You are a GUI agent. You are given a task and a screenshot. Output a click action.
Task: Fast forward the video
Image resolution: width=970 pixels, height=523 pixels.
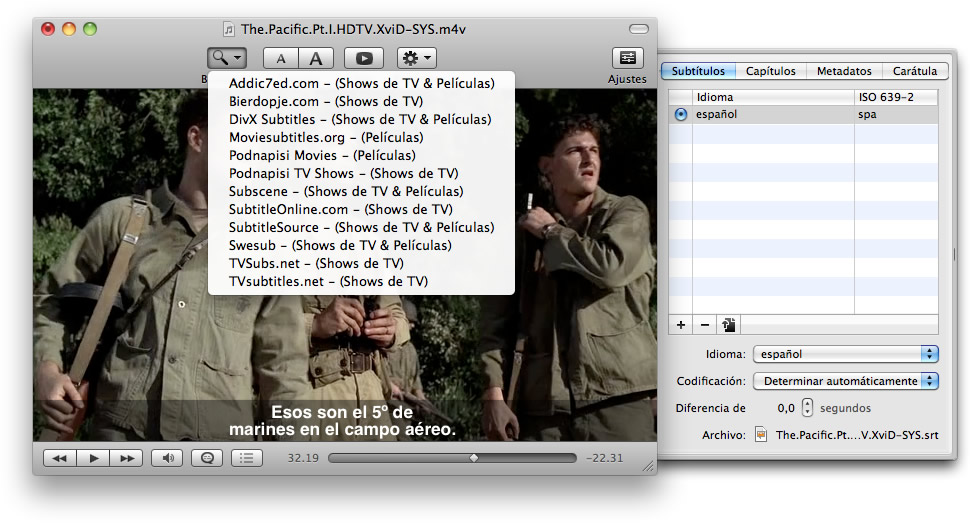pyautogui.click(x=127, y=458)
